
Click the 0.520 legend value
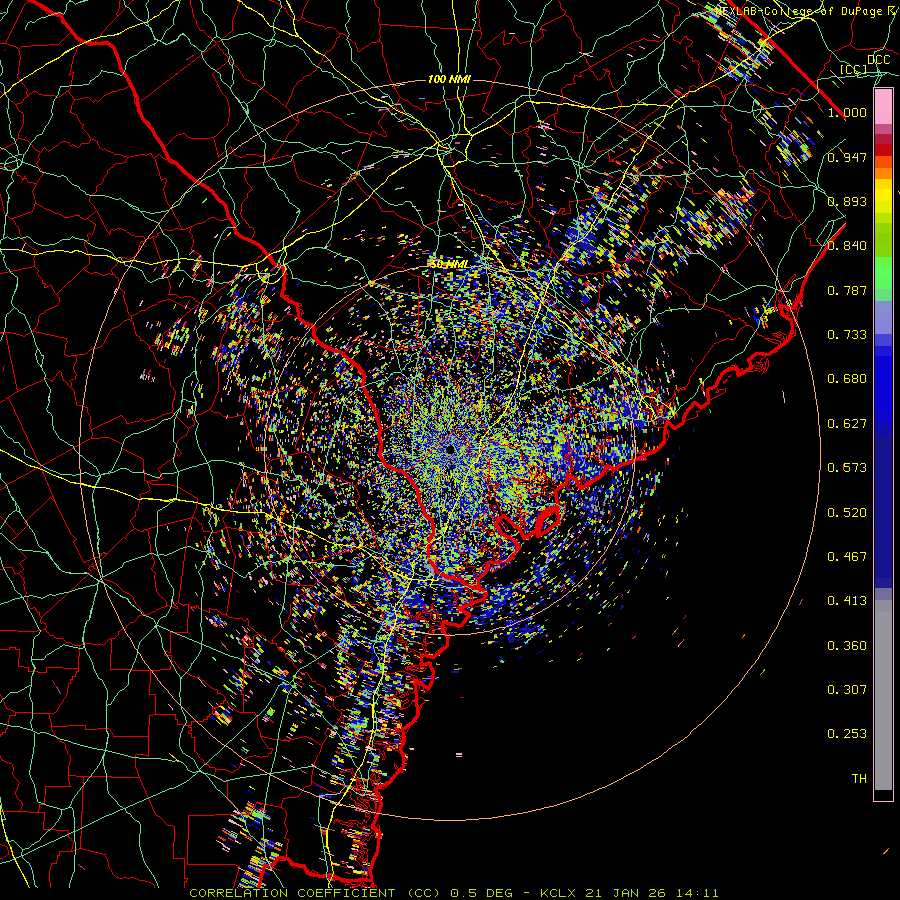tap(847, 512)
